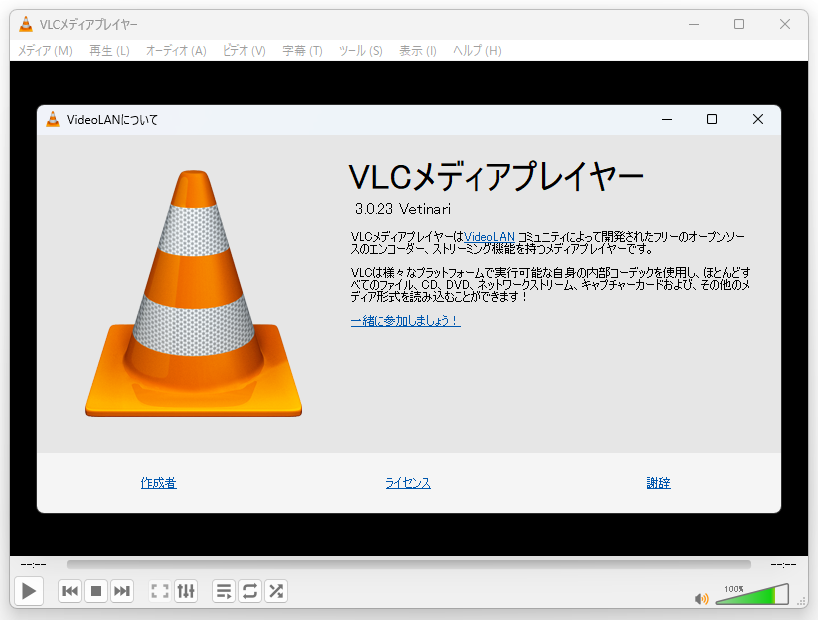Toggle random shuffle playback
The width and height of the screenshot is (818, 620).
tap(276, 591)
